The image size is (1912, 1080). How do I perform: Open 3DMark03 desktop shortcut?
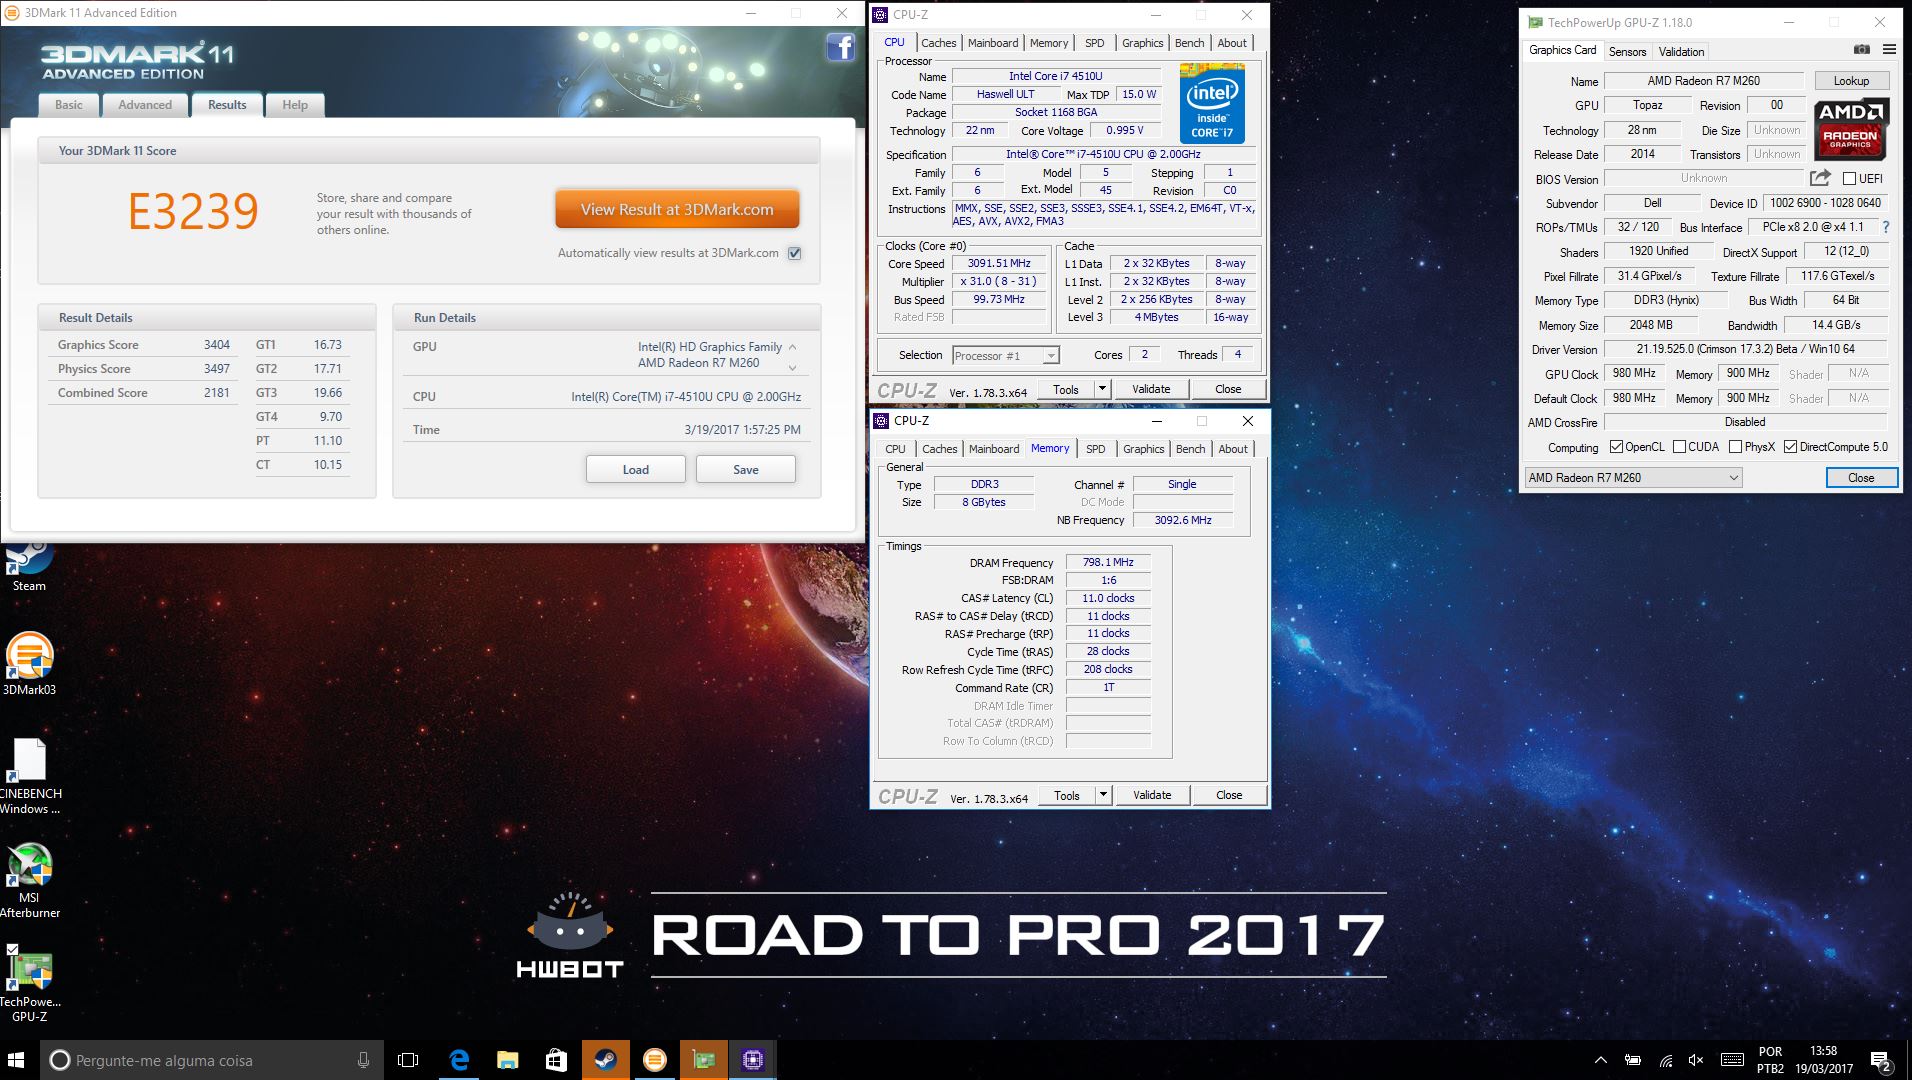coord(29,664)
